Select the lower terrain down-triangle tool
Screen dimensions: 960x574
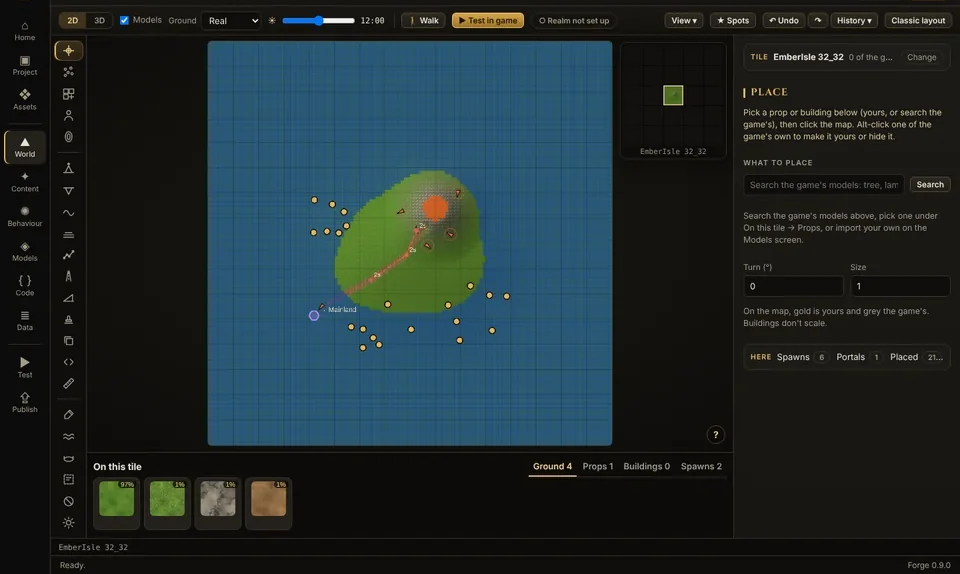69,191
